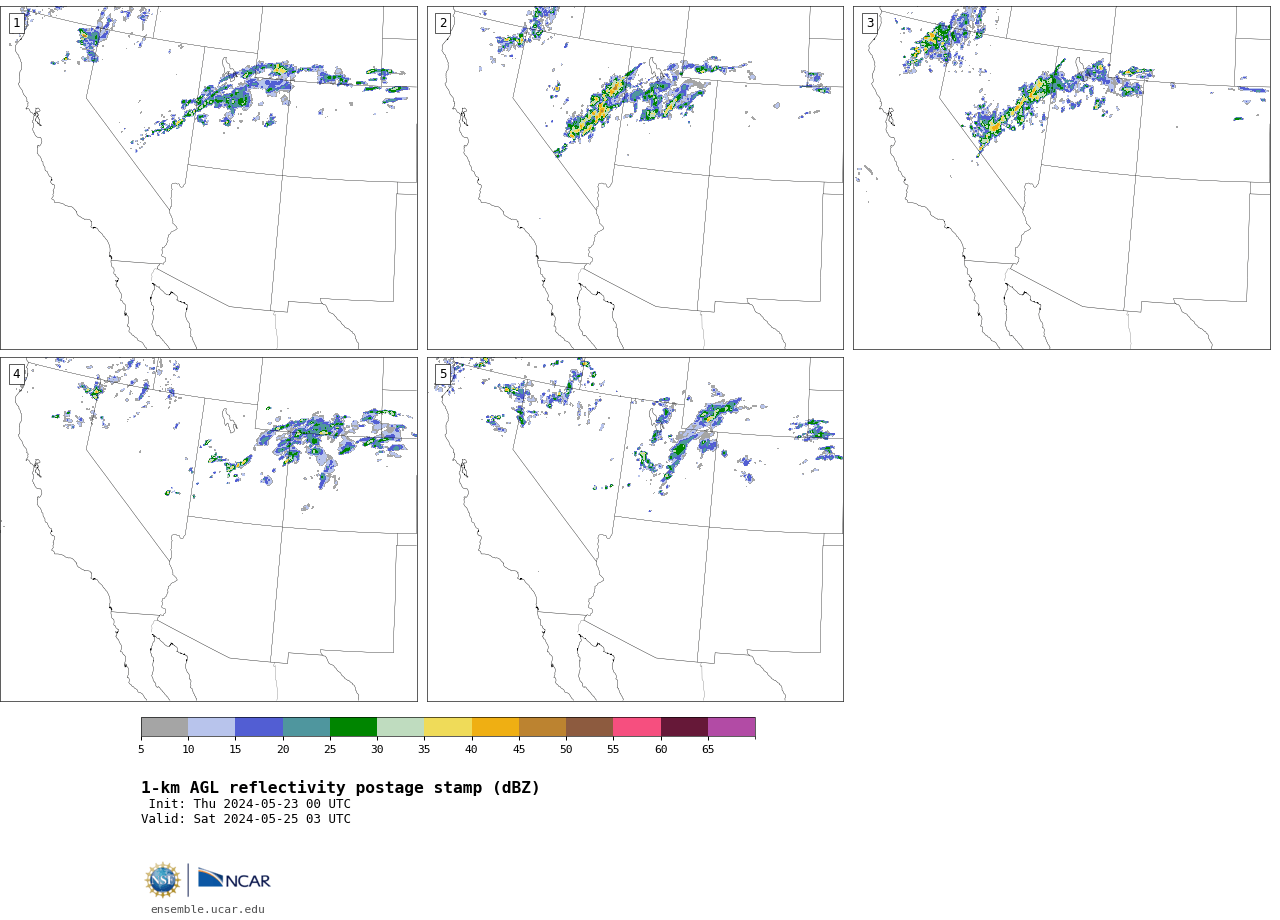
Task: Click the colorbar tick label 5
Action: point(141,749)
